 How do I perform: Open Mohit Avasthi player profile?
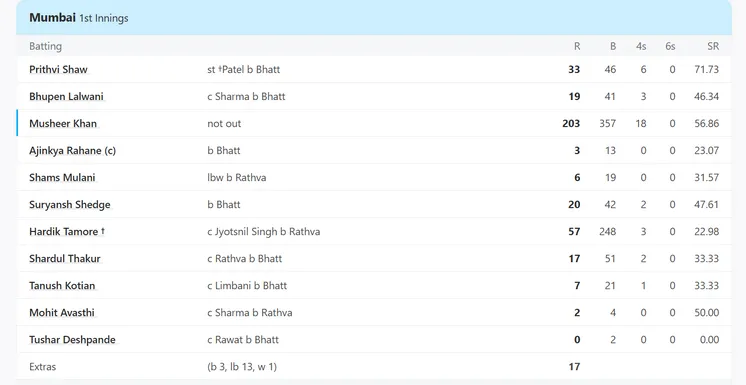point(62,313)
